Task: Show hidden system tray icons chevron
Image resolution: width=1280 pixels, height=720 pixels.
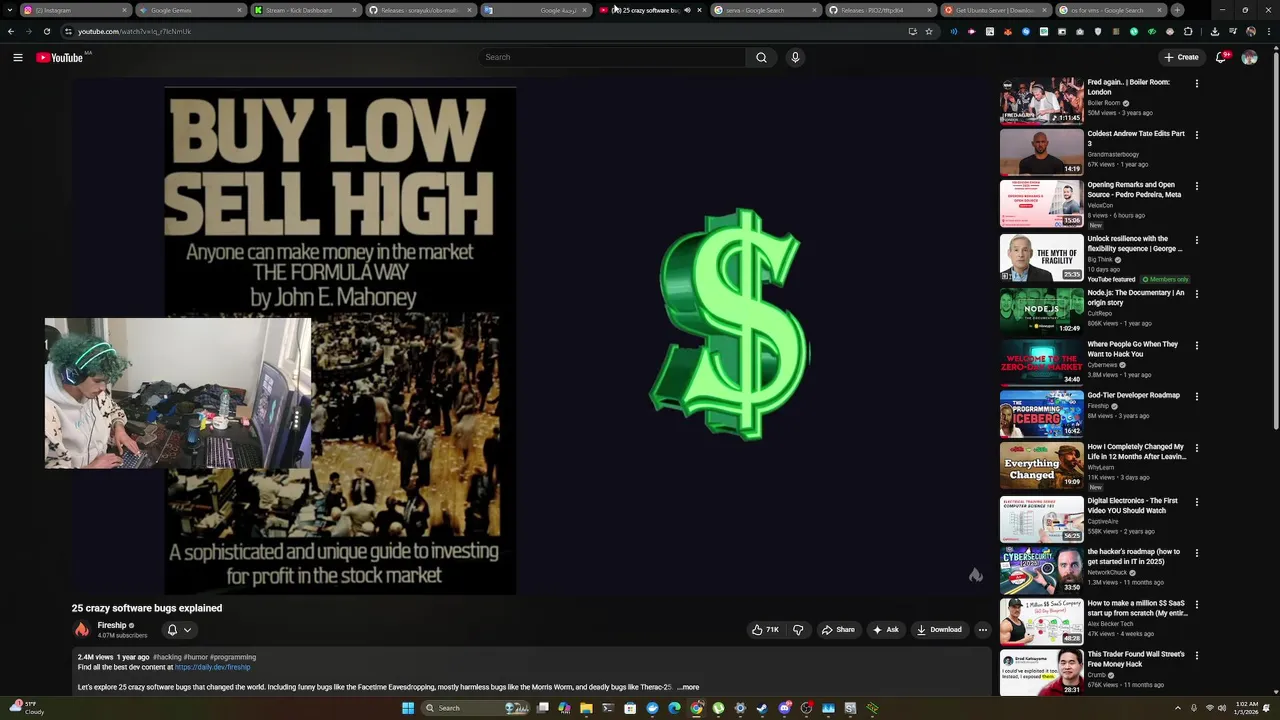Action: pyautogui.click(x=1178, y=708)
